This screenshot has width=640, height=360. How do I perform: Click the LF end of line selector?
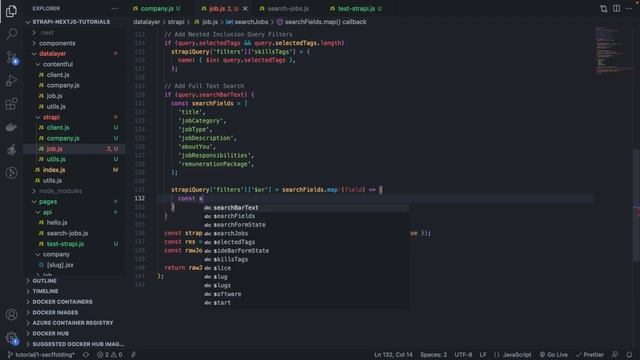[x=483, y=355]
